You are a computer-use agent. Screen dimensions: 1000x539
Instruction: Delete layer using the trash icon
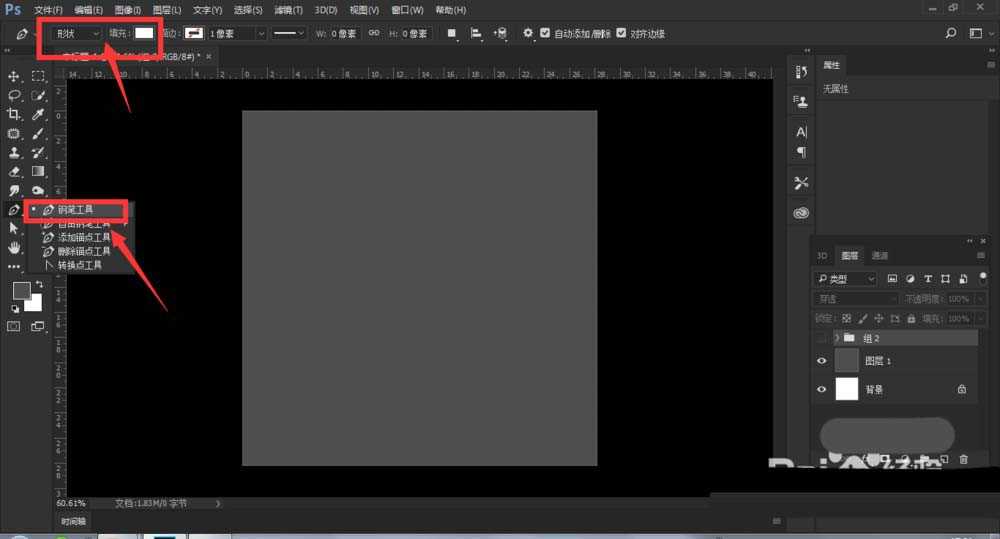(964, 459)
